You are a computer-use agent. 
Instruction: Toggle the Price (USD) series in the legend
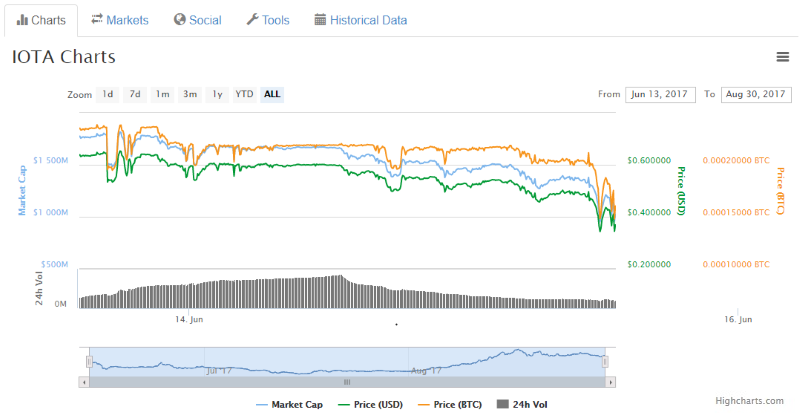(370, 405)
